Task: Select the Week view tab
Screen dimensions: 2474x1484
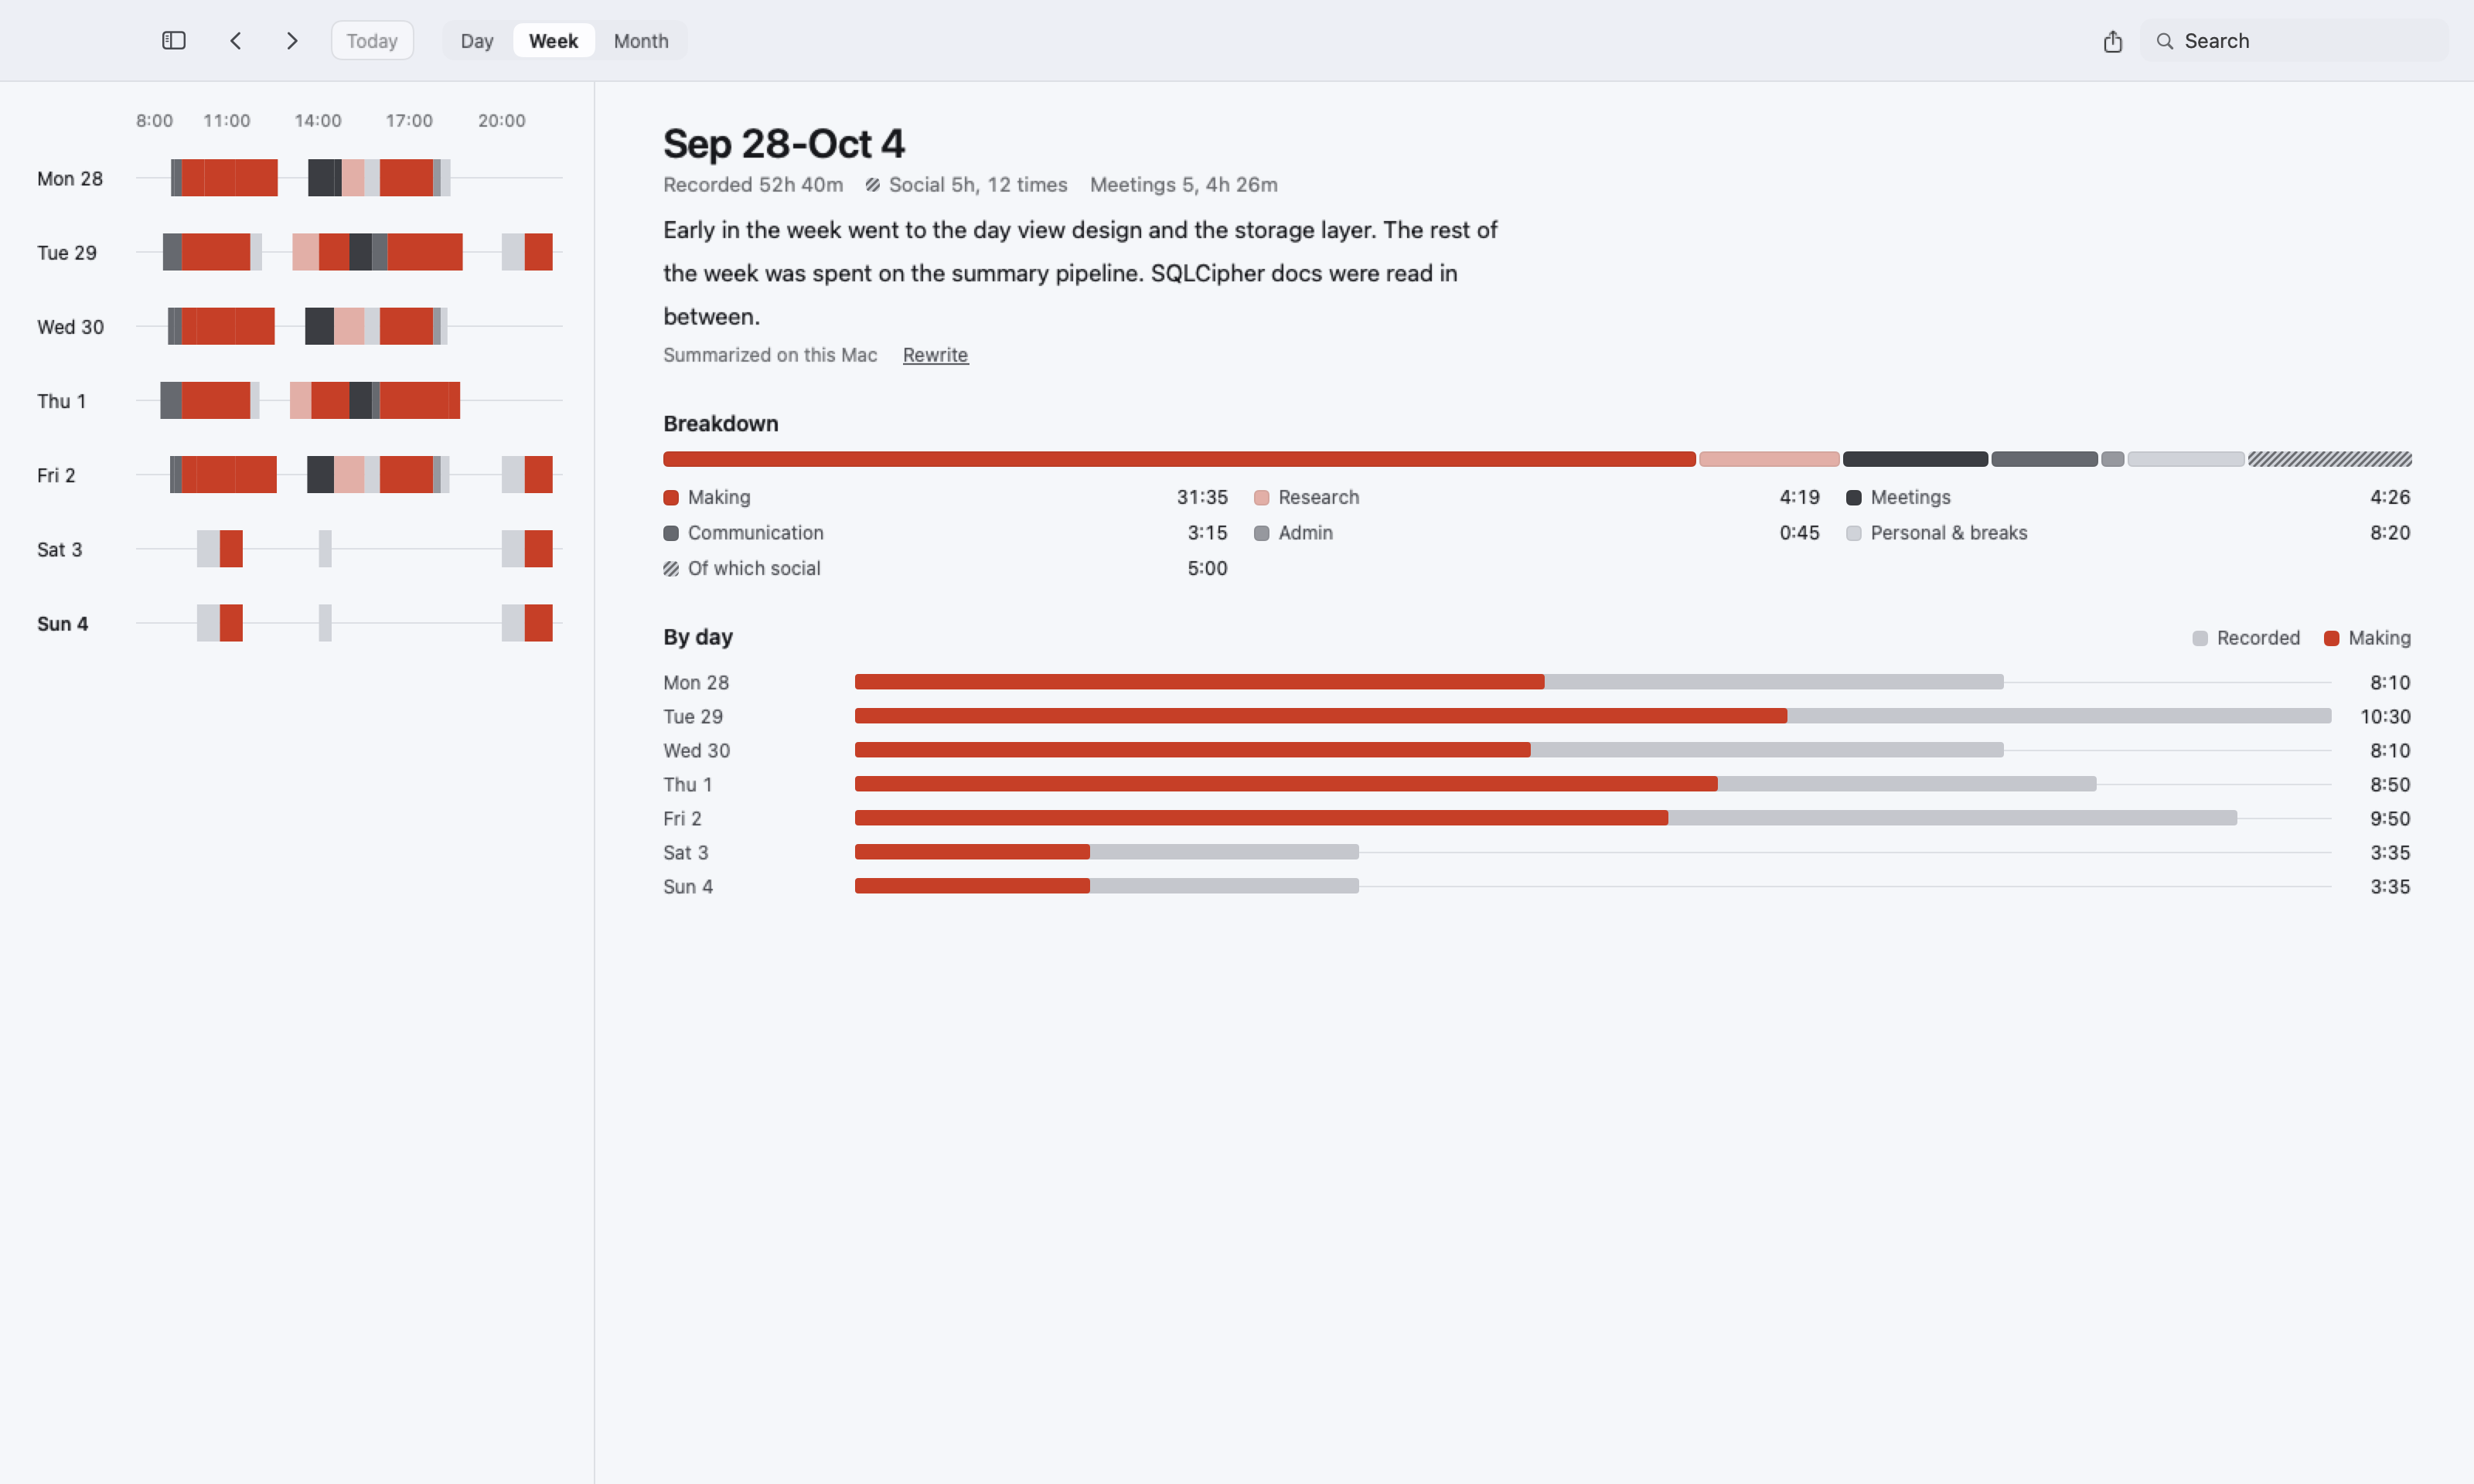Action: point(553,41)
